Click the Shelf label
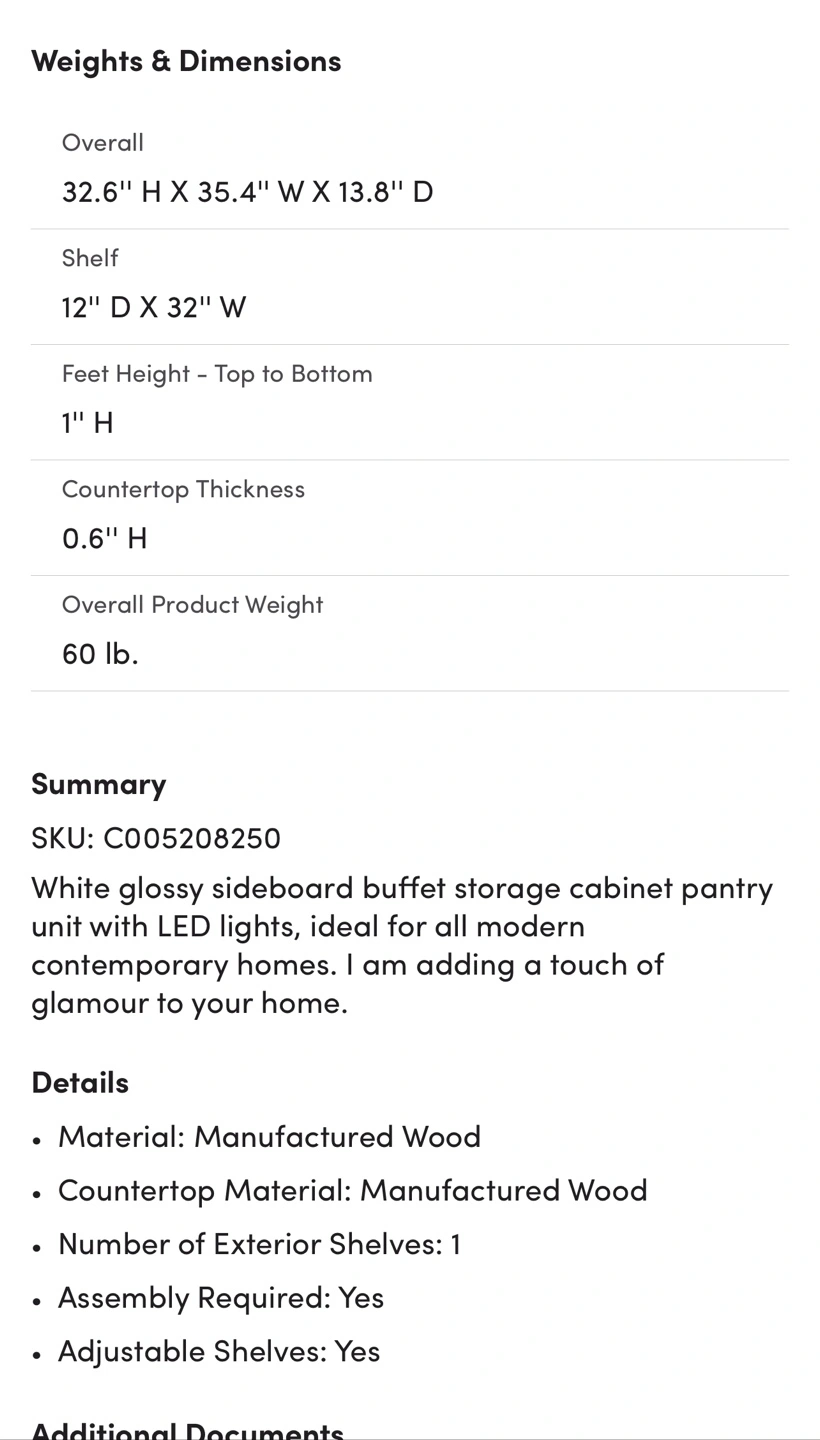Viewport: 820px width, 1440px height. coord(90,258)
